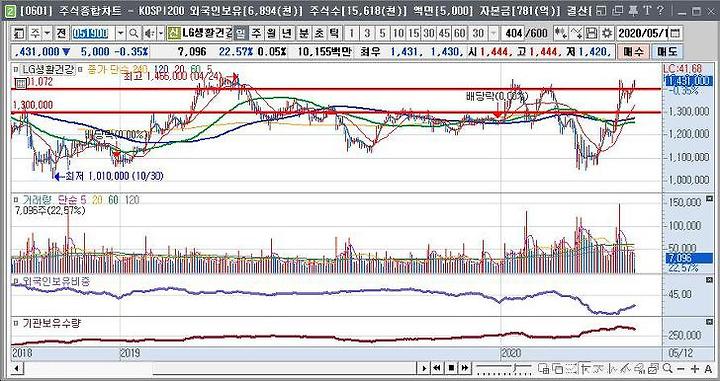Click the green 신 badge before LG생활건강
The height and width of the screenshot is (381, 720).
[x=174, y=33]
